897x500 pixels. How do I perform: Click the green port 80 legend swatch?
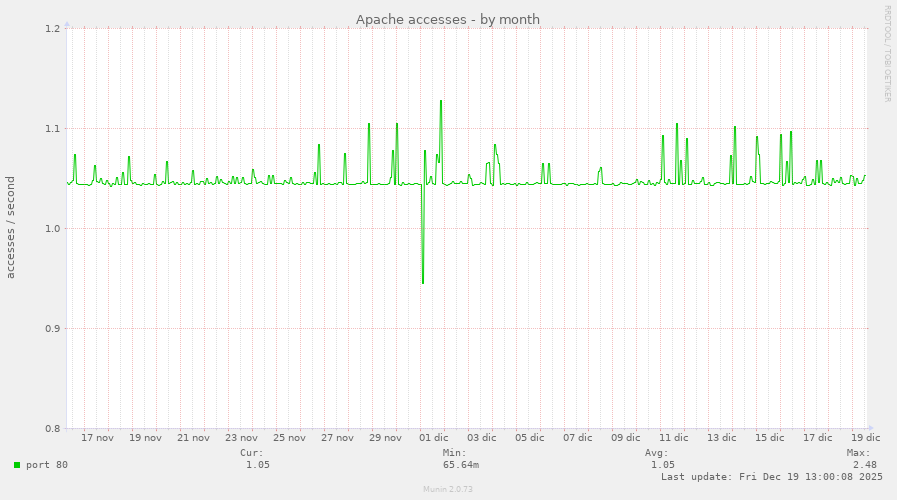(x=17, y=465)
